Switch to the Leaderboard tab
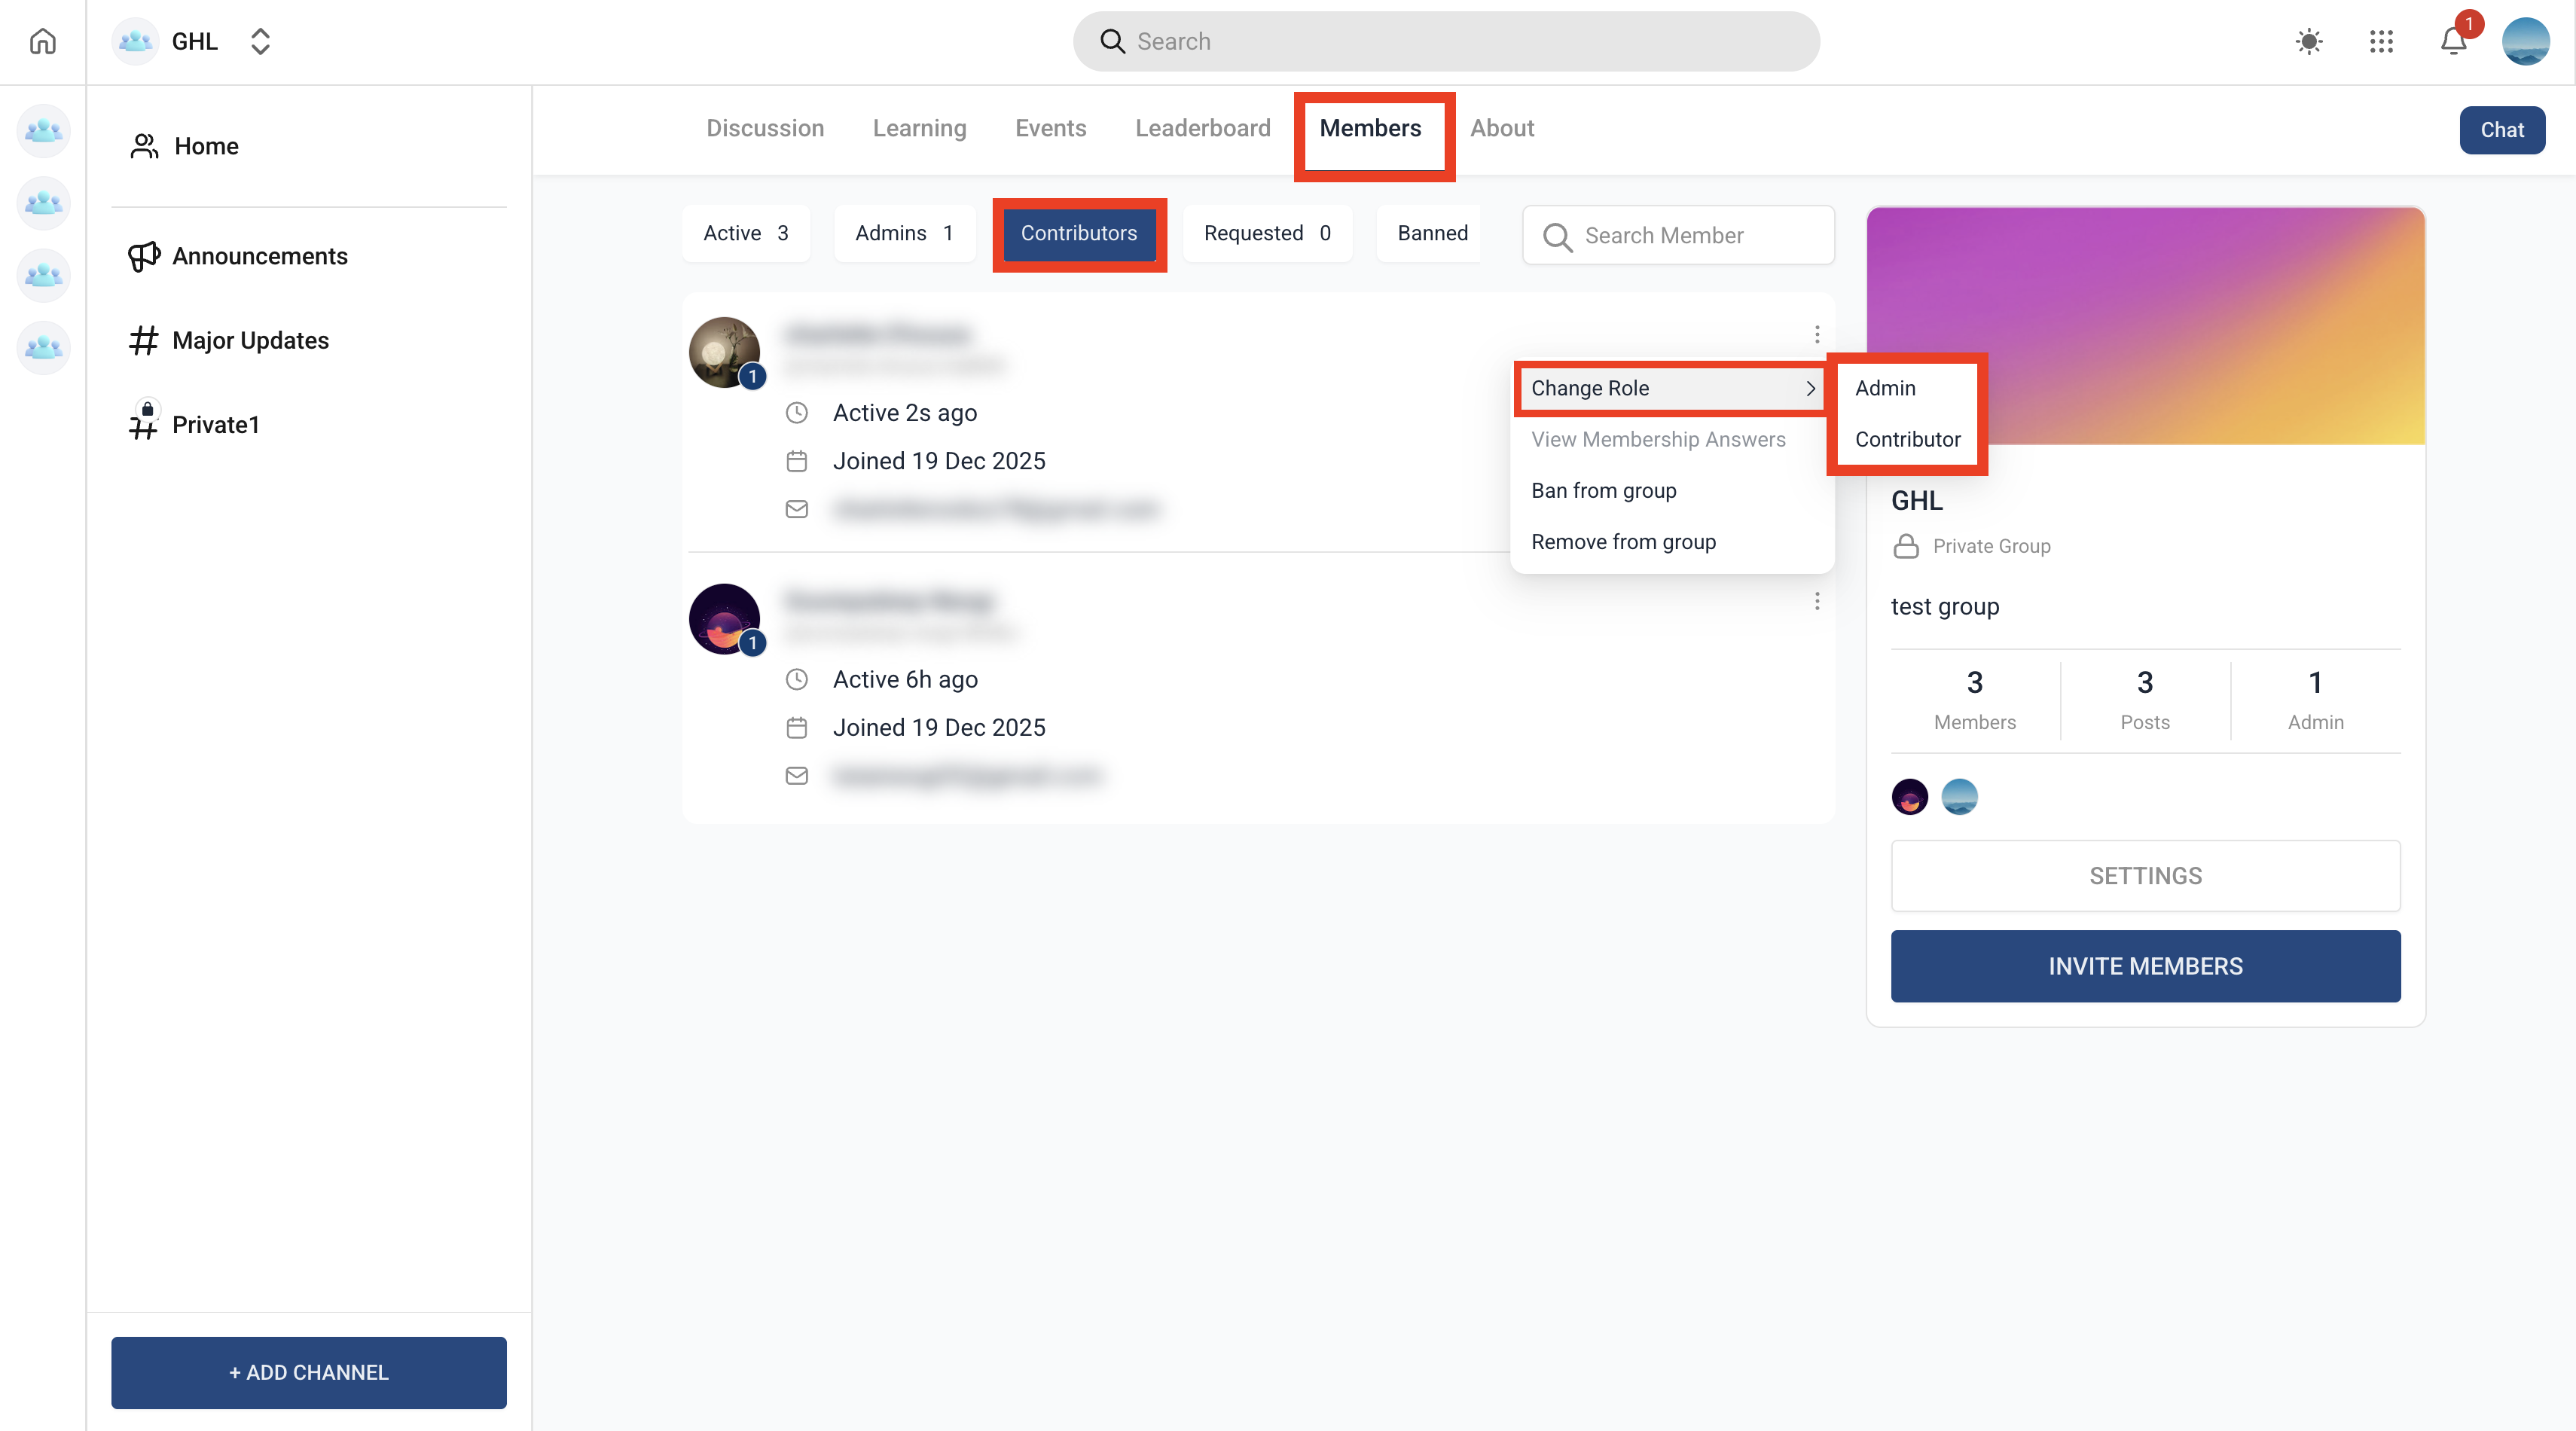Image resolution: width=2576 pixels, height=1431 pixels. (1202, 128)
